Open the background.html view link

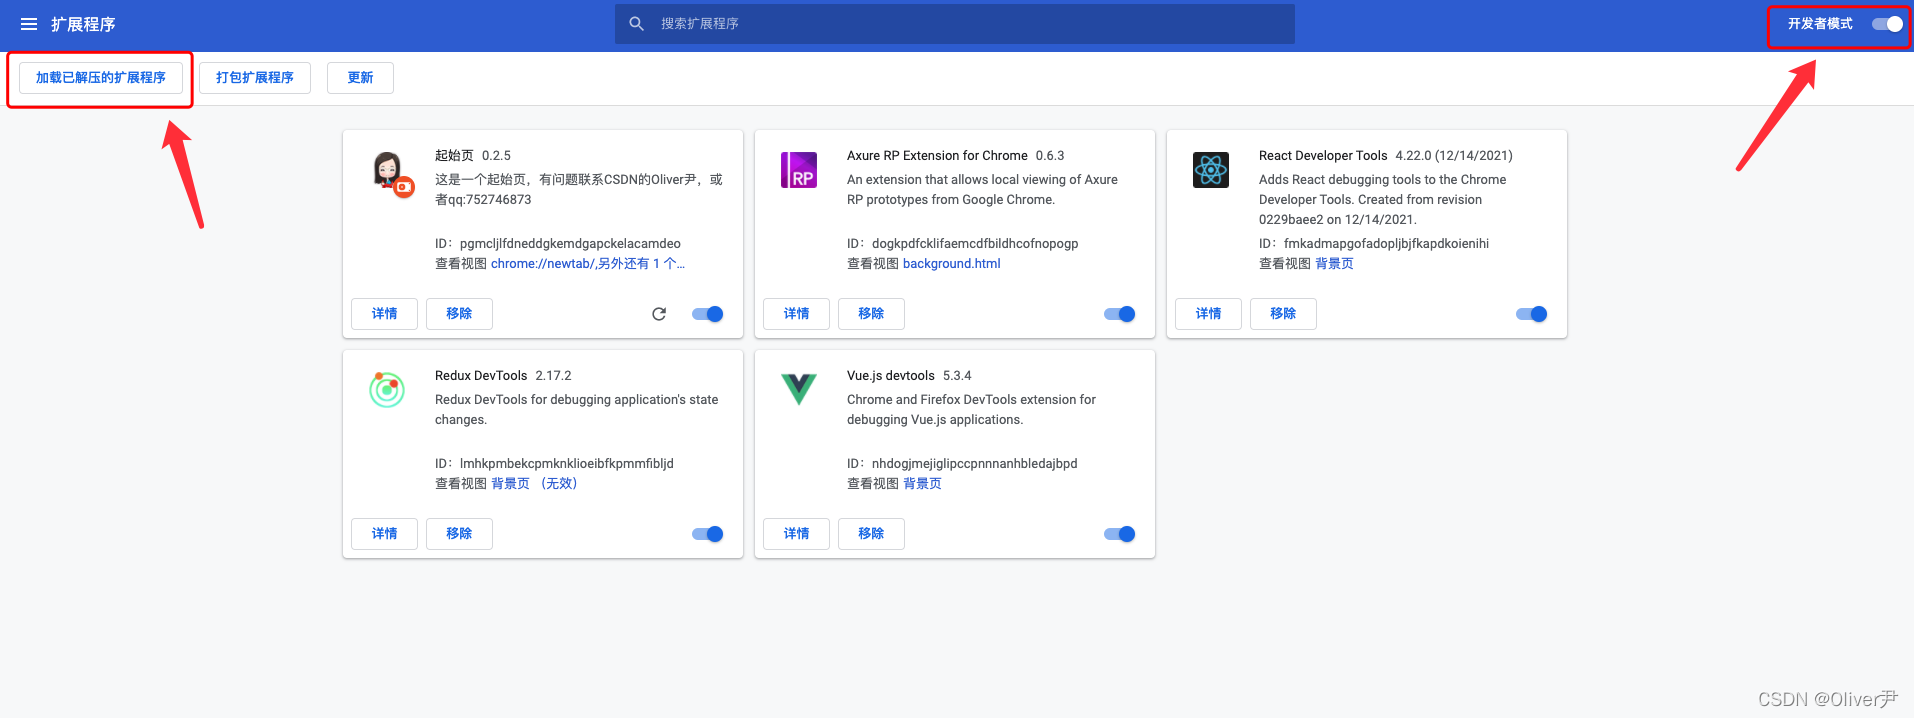coord(951,264)
